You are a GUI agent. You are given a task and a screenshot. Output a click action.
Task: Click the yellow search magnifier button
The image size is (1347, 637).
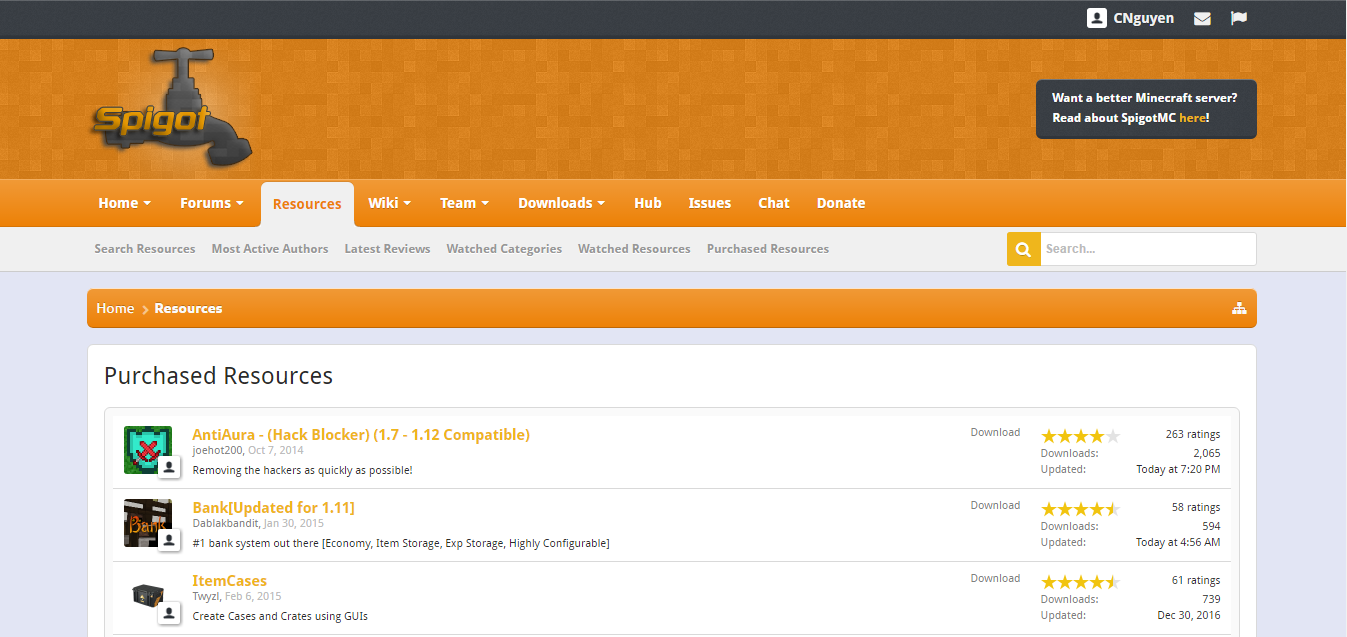pyautogui.click(x=1023, y=249)
